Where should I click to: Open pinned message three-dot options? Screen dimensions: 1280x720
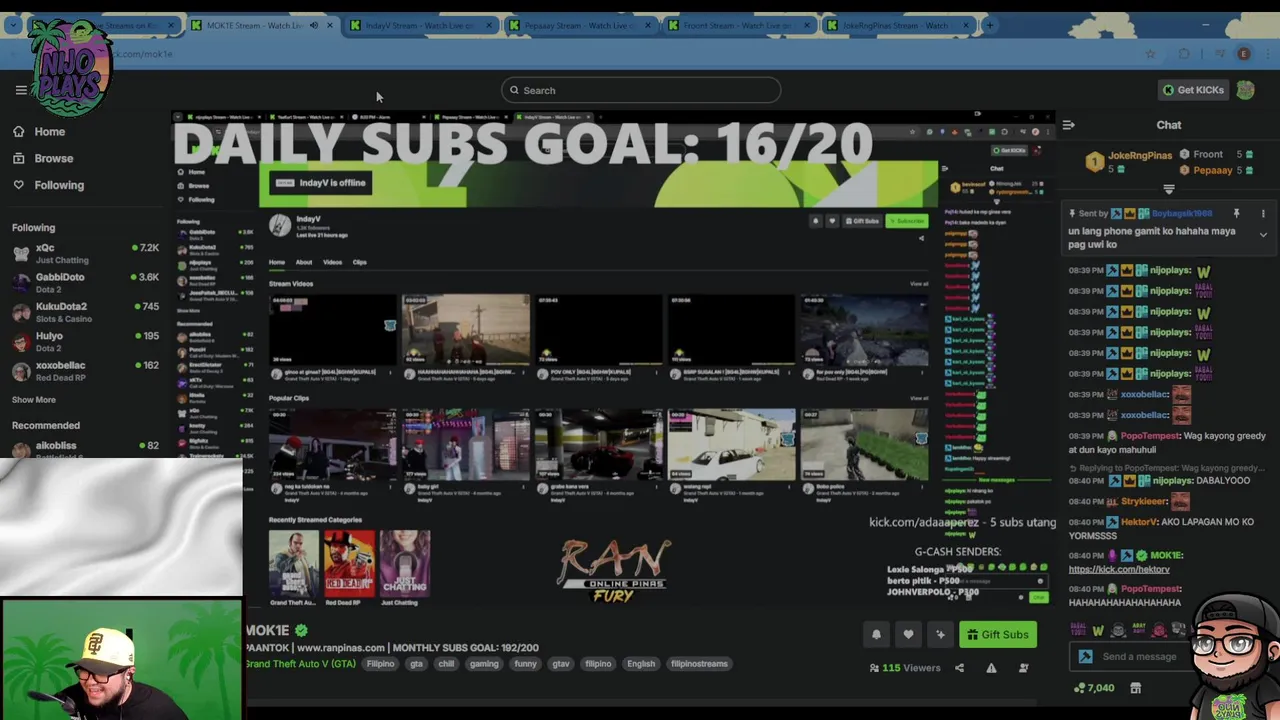tap(1263, 214)
